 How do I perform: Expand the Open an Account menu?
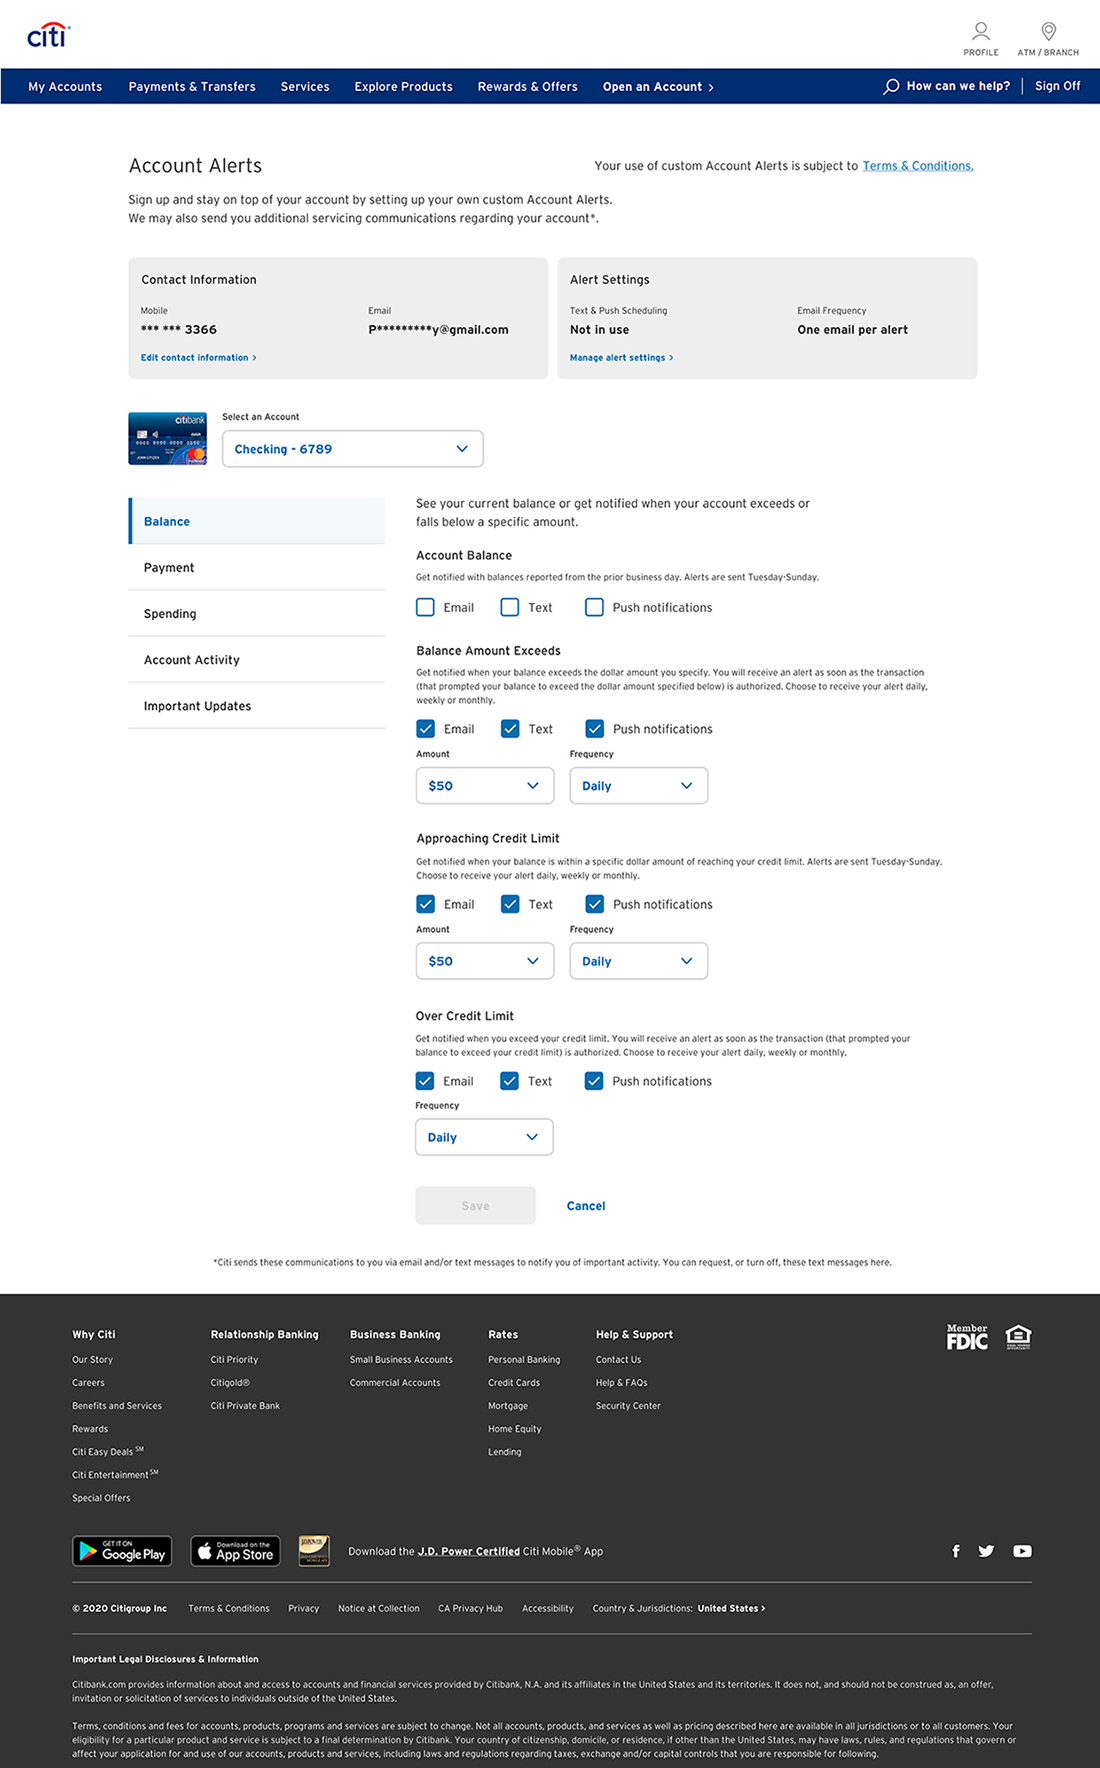pyautogui.click(x=658, y=87)
